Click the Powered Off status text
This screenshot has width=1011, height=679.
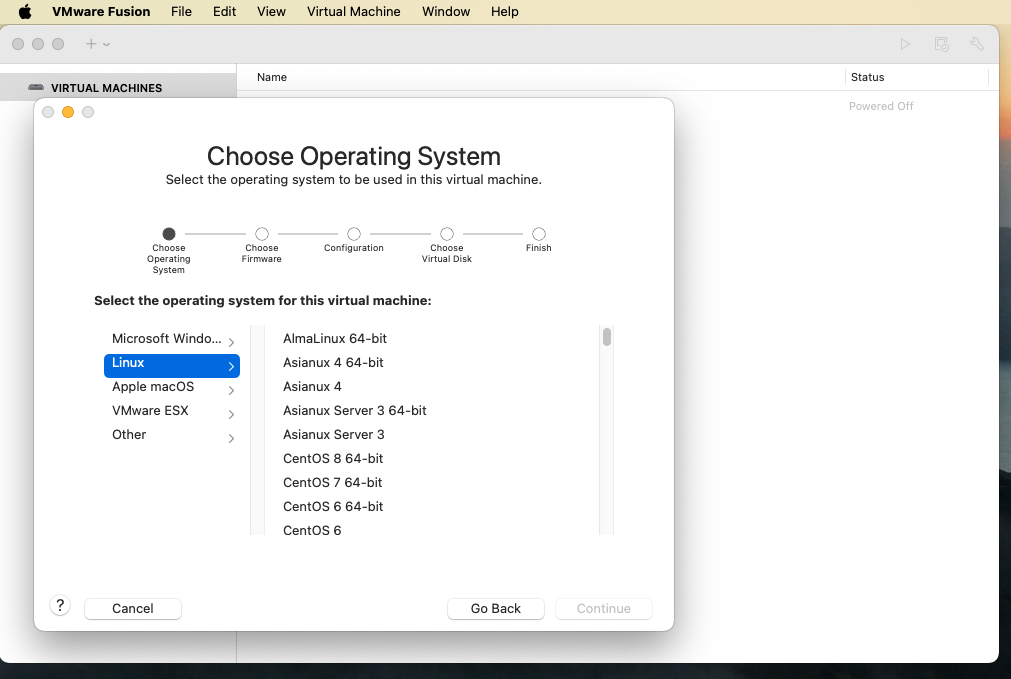click(x=881, y=106)
